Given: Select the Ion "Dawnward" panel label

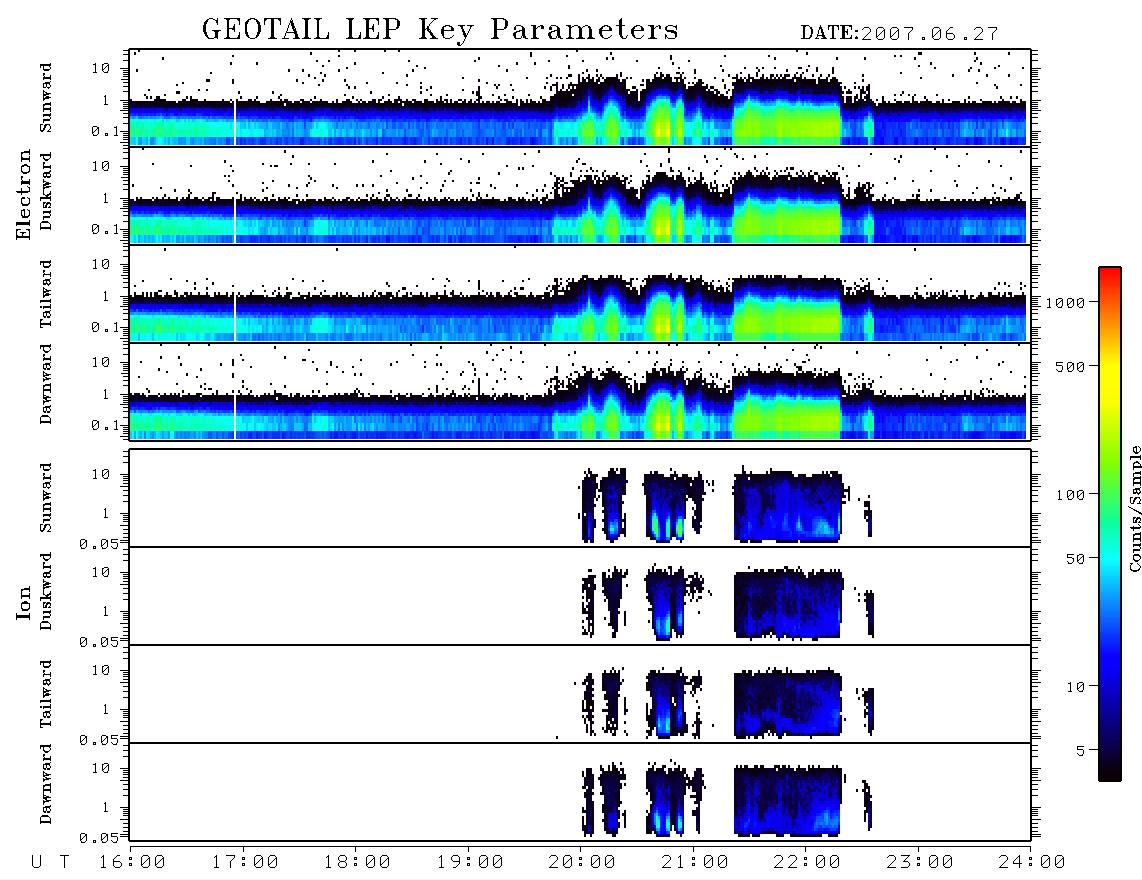Looking at the screenshot, I should [46, 784].
